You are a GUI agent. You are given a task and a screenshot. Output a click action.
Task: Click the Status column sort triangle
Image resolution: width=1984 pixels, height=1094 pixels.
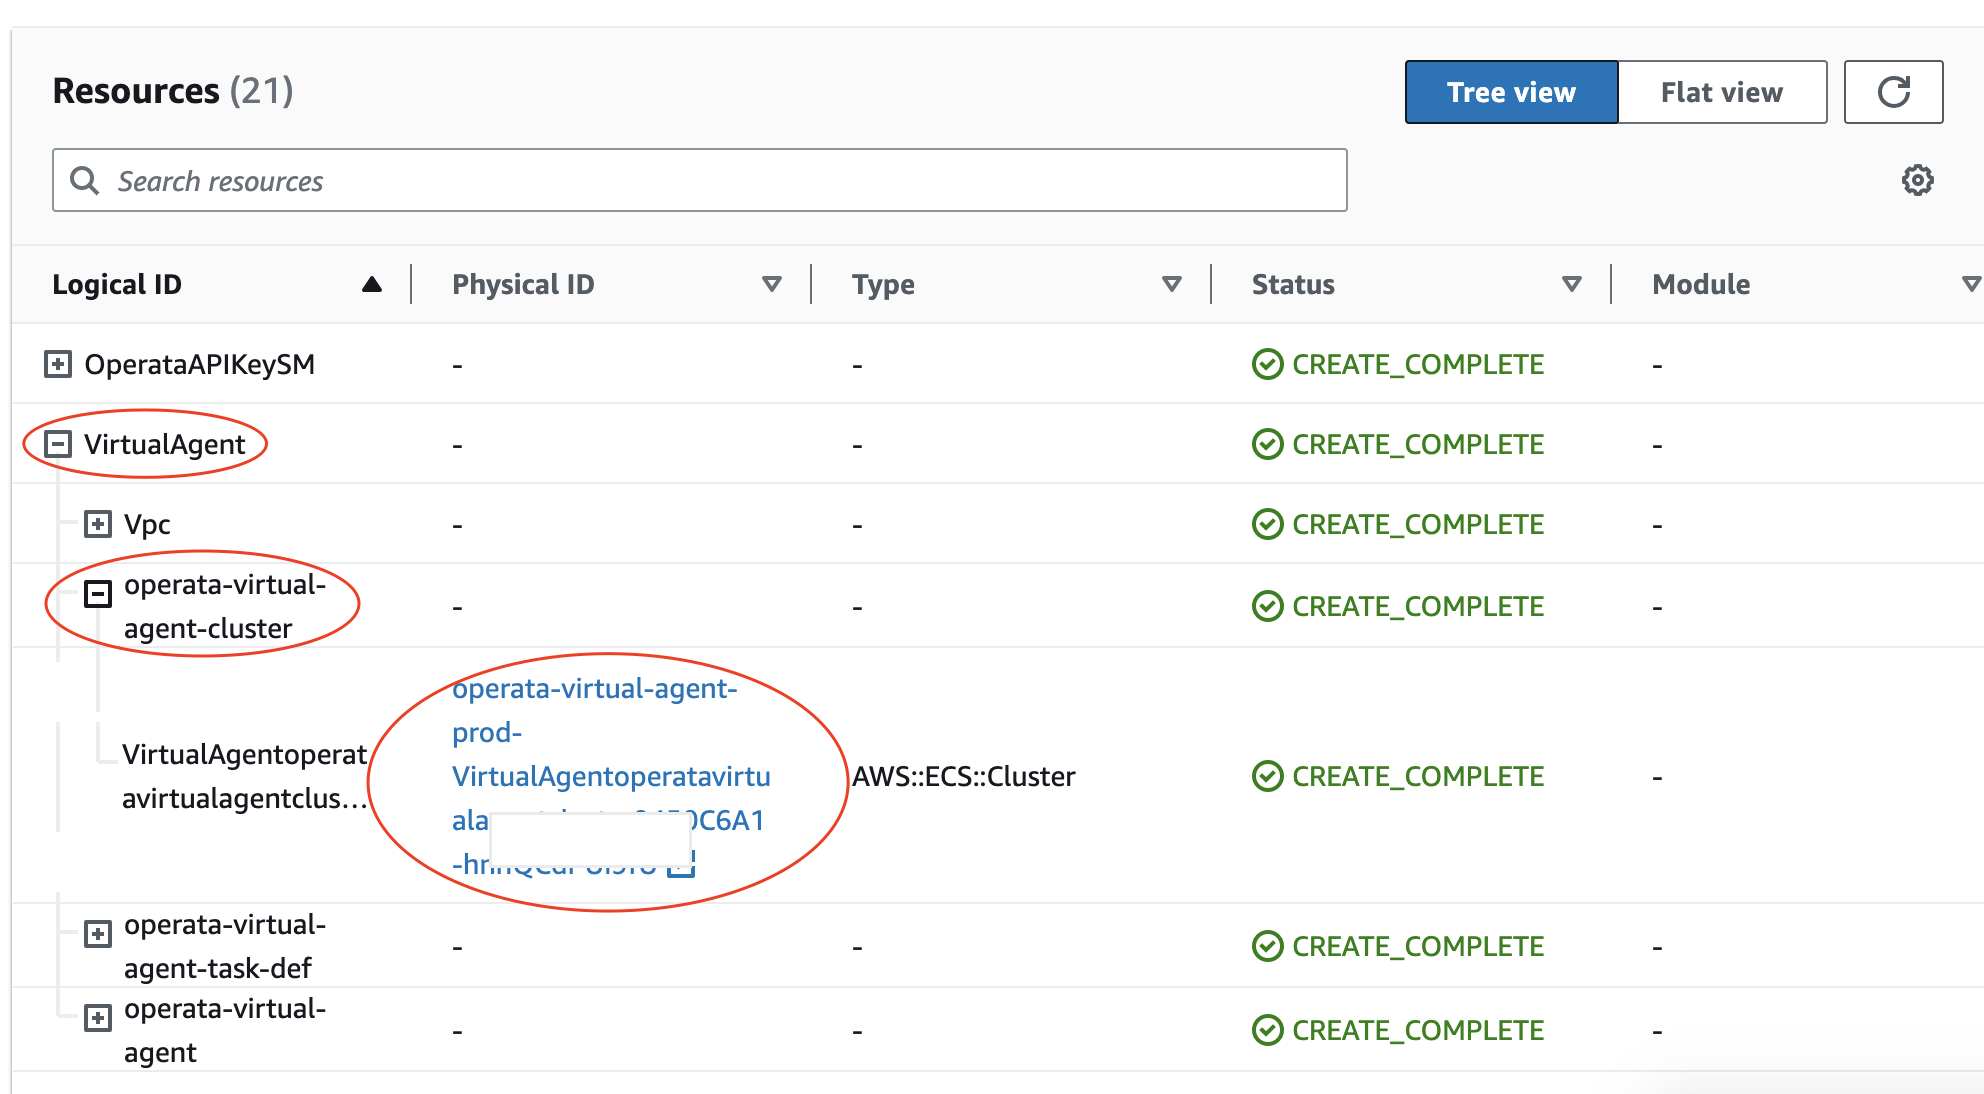point(1571,284)
